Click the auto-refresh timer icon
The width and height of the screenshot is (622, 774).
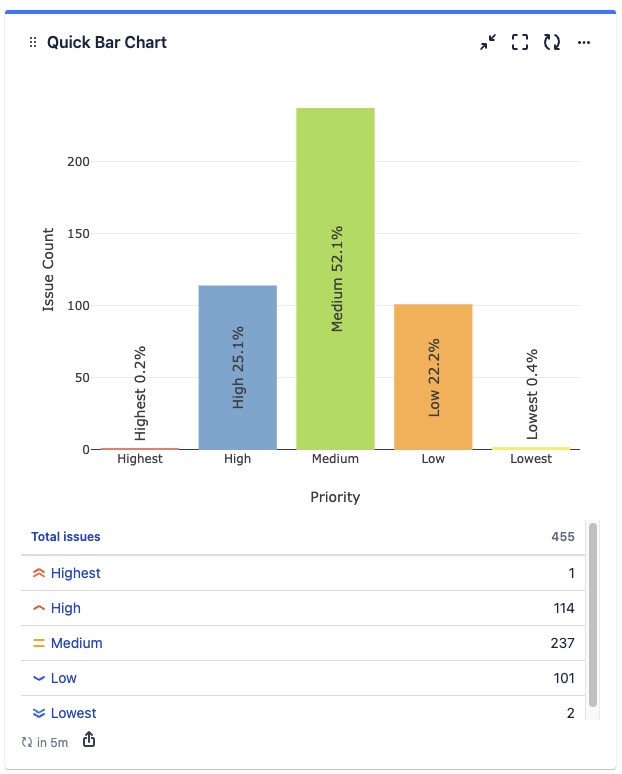pos(27,742)
